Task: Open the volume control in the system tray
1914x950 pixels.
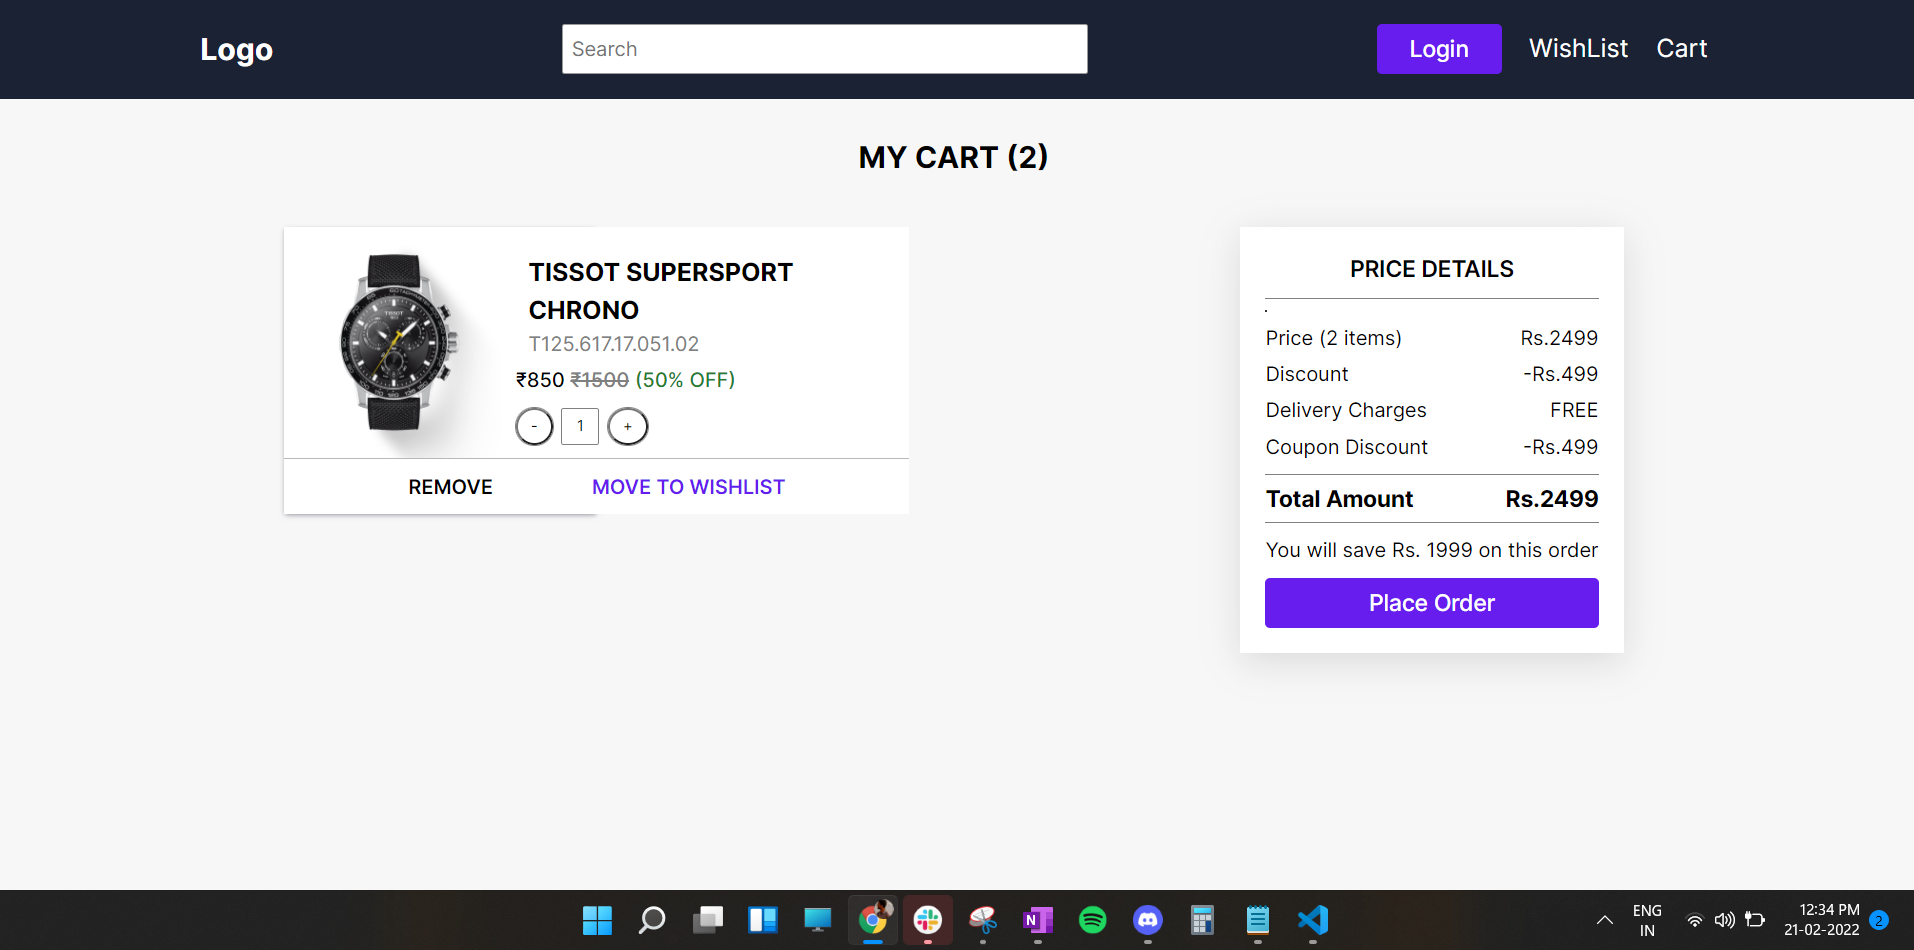Action: pyautogui.click(x=1725, y=920)
